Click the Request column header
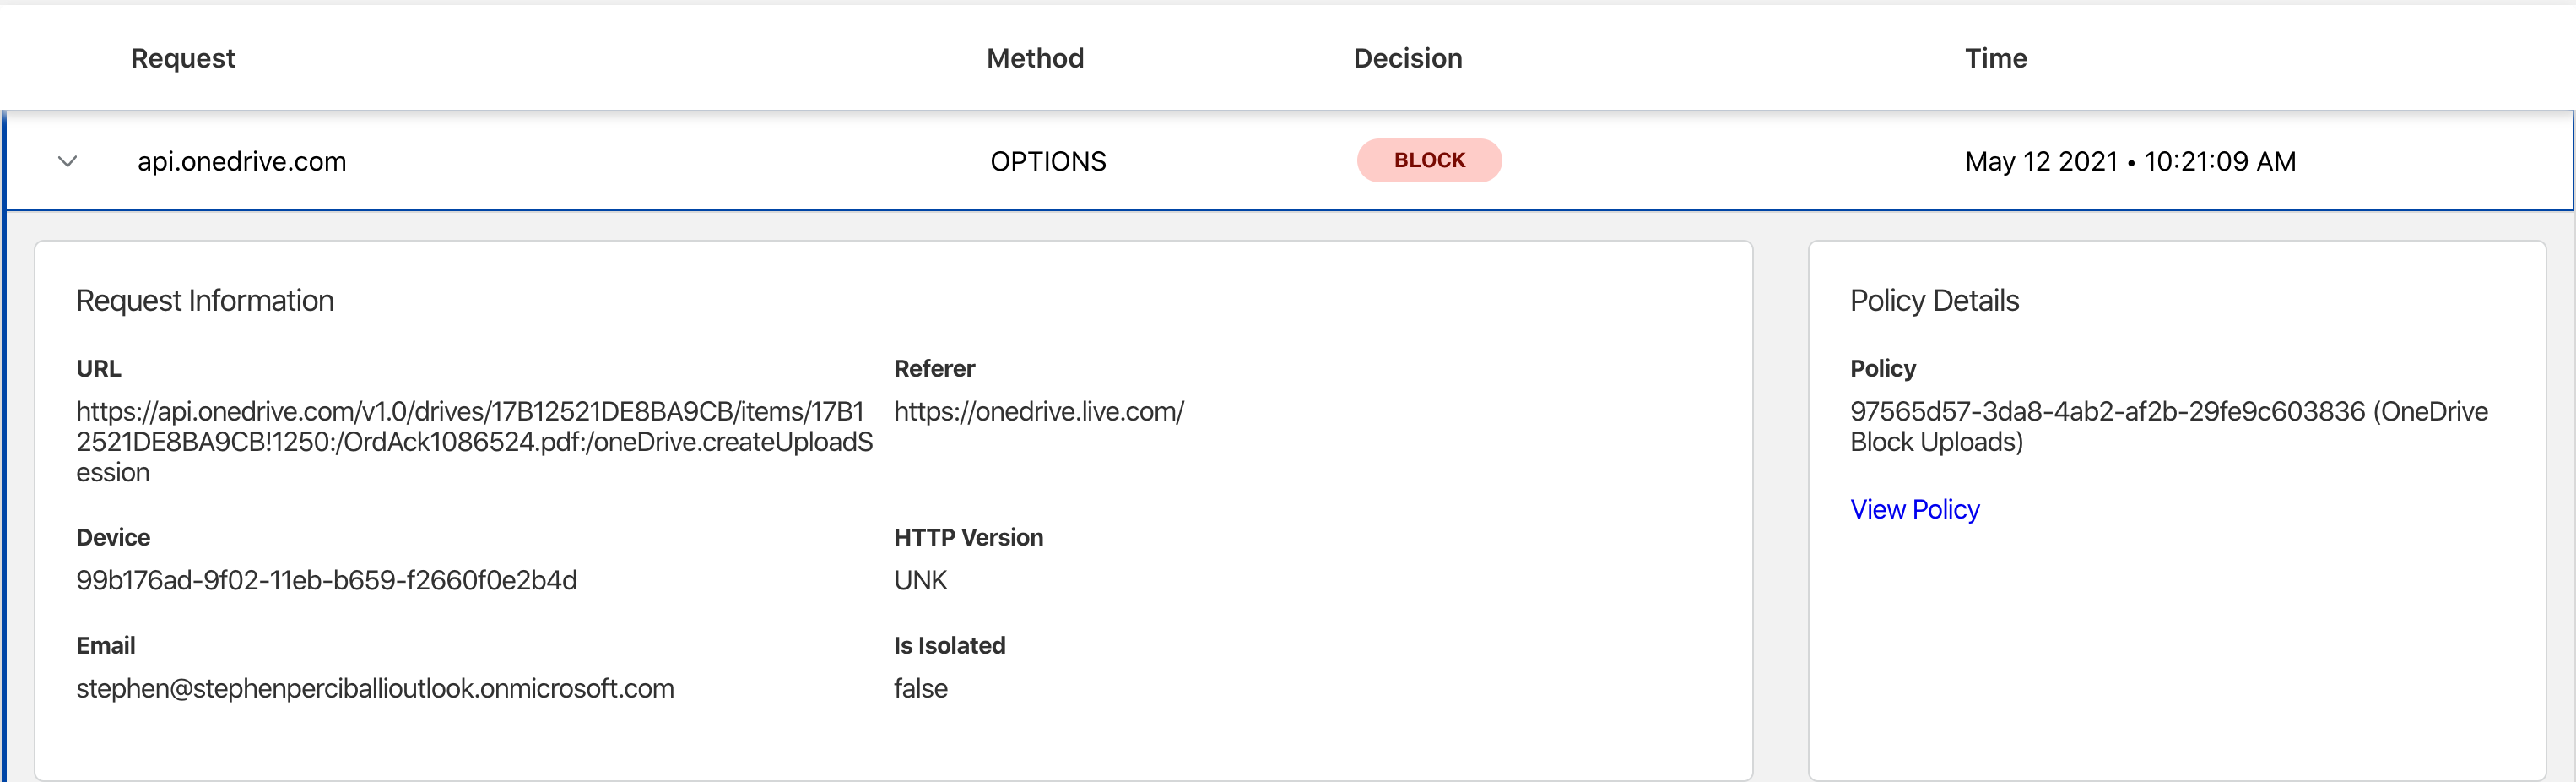The image size is (2576, 782). tap(183, 58)
